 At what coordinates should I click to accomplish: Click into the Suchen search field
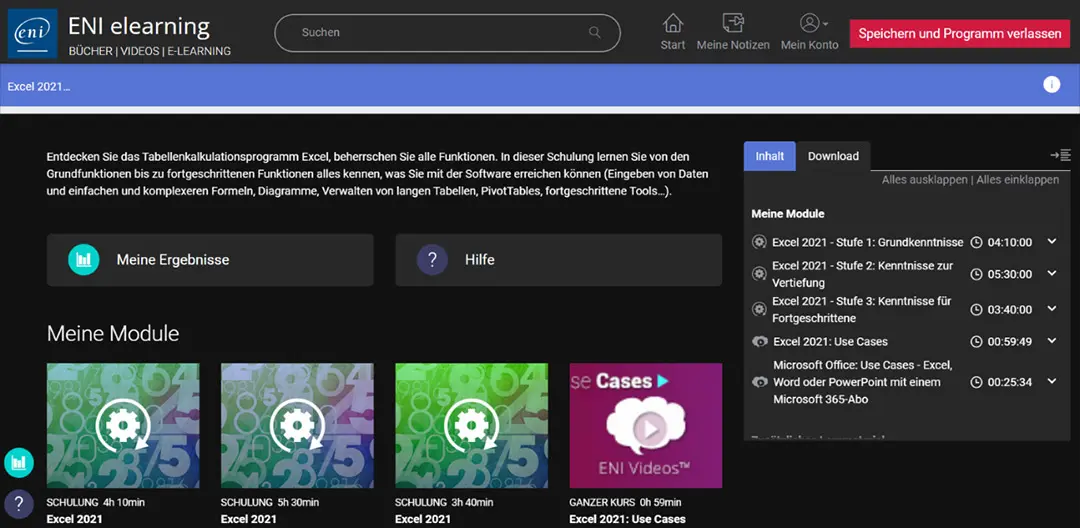tap(440, 33)
